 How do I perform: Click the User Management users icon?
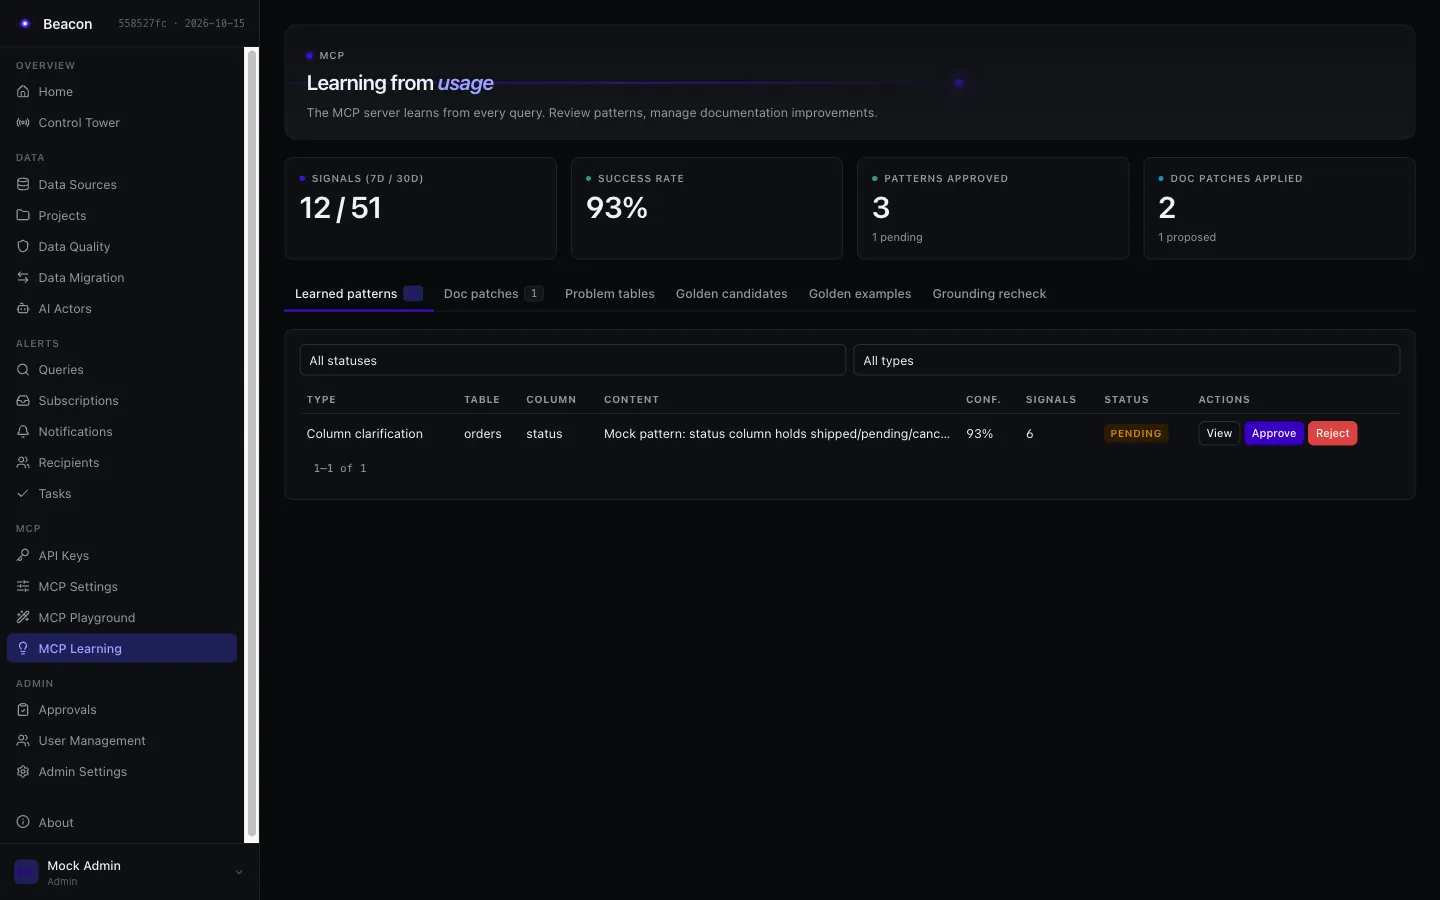pyautogui.click(x=23, y=740)
